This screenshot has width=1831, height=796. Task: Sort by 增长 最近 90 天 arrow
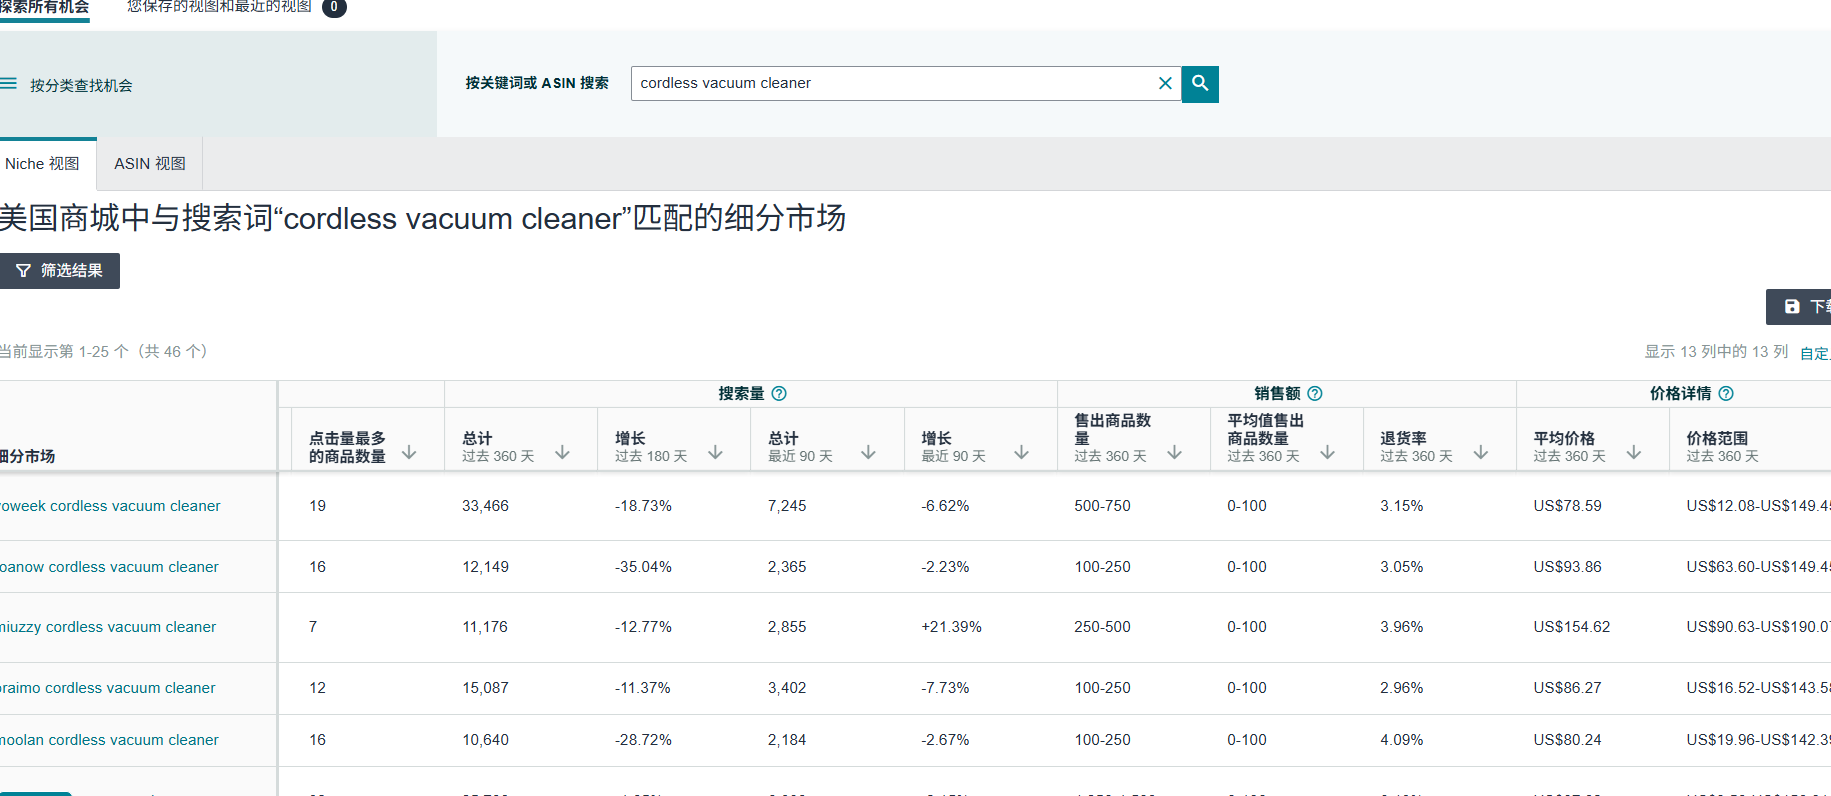pyautogui.click(x=1021, y=453)
